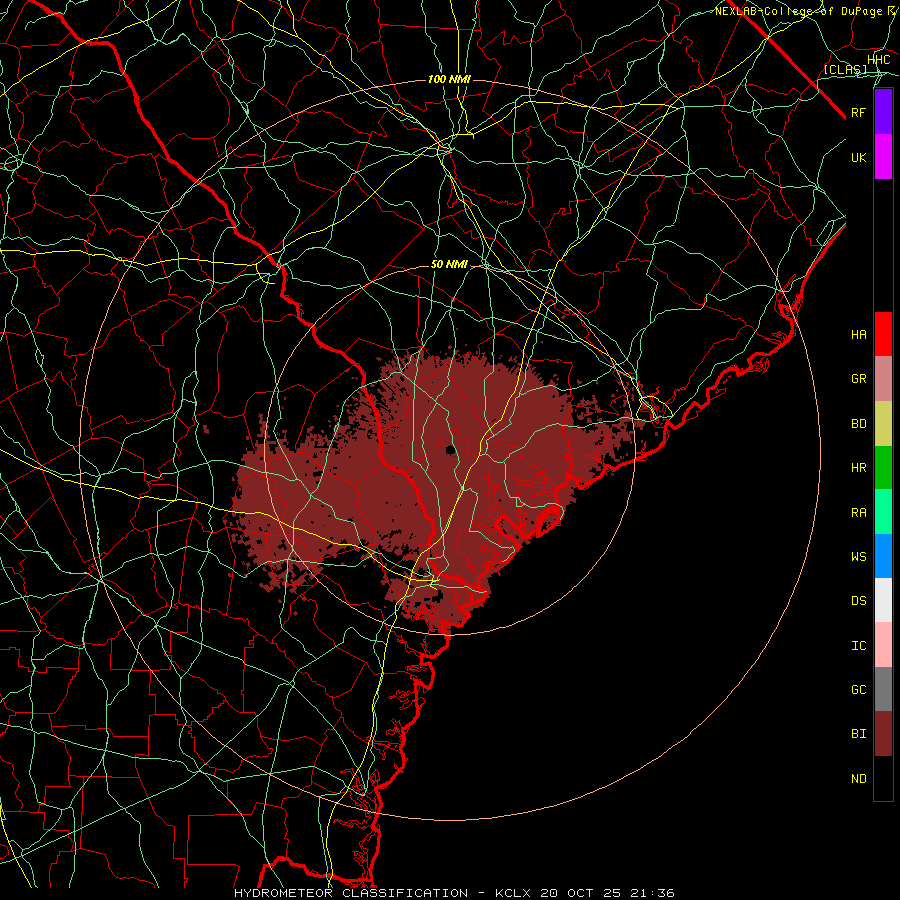Click the DS white legend swatch
900x900 pixels.
click(883, 600)
